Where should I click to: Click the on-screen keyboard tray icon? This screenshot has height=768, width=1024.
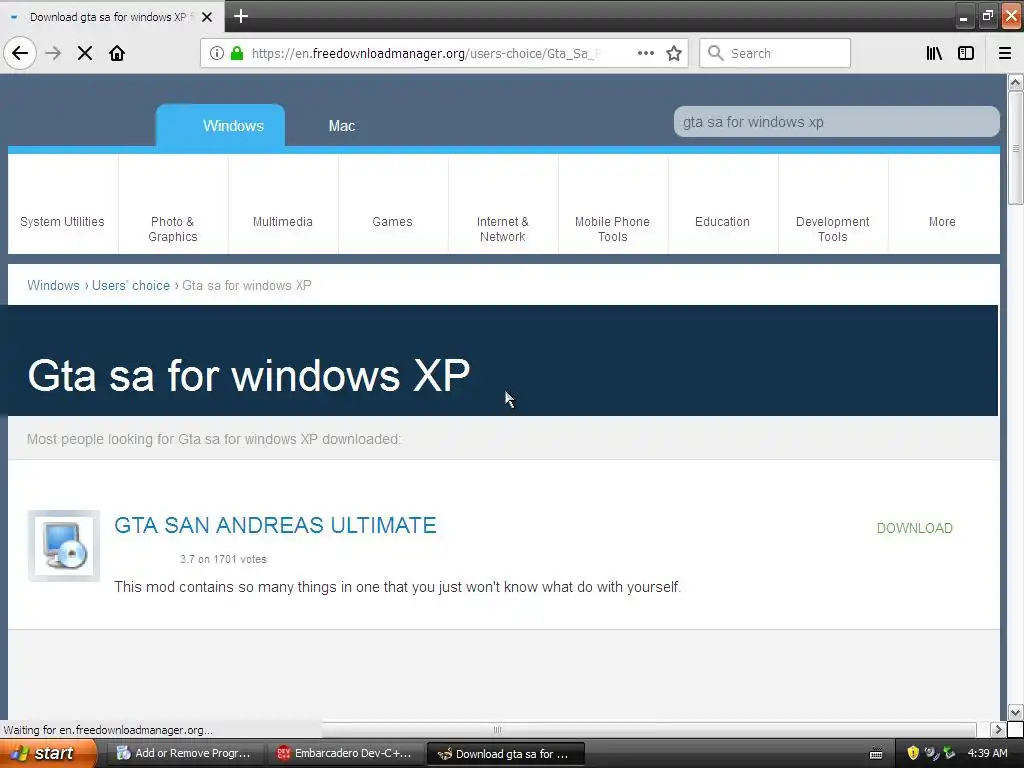(x=876, y=754)
